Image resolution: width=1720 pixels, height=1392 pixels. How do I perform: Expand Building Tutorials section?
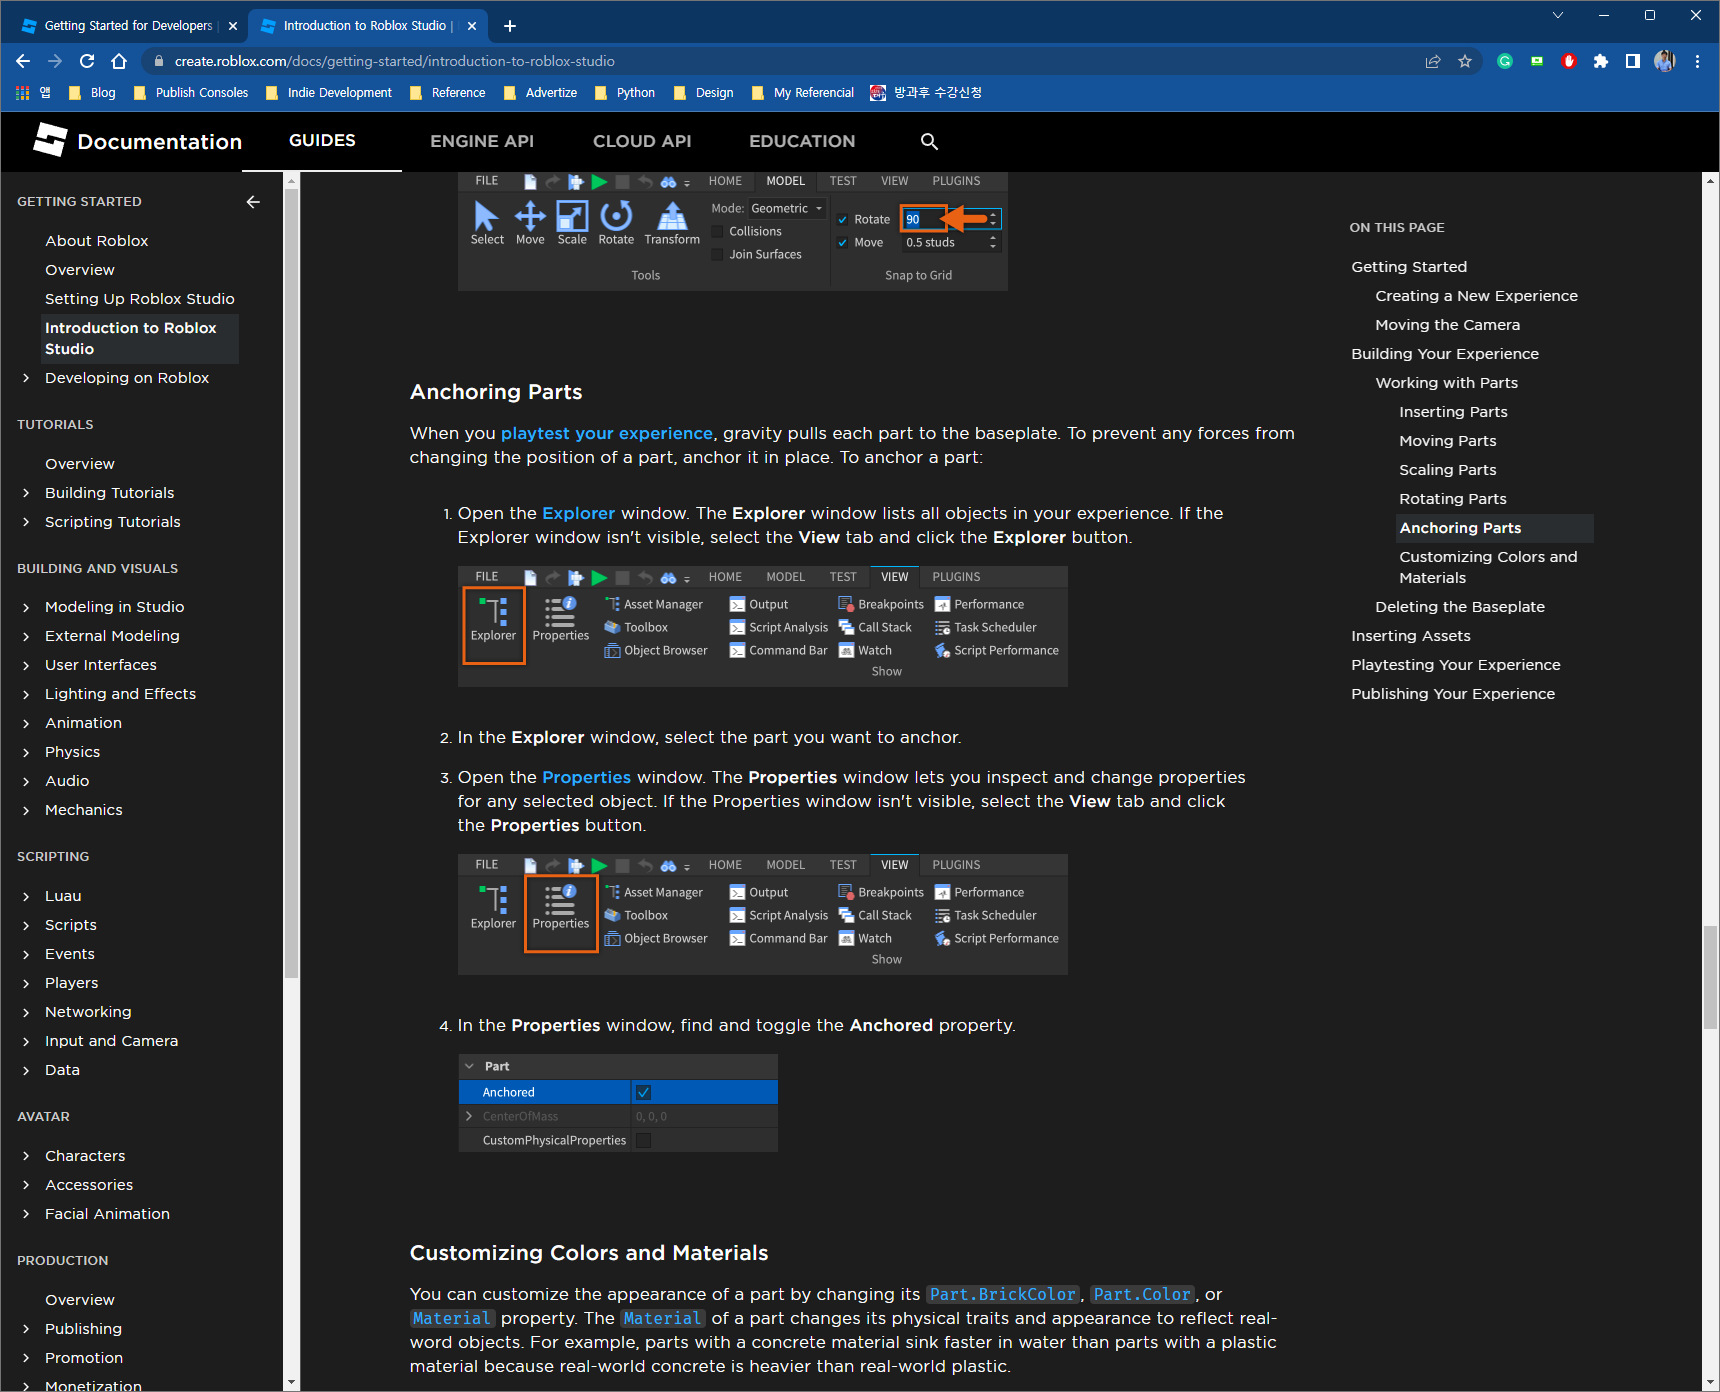[x=26, y=493]
